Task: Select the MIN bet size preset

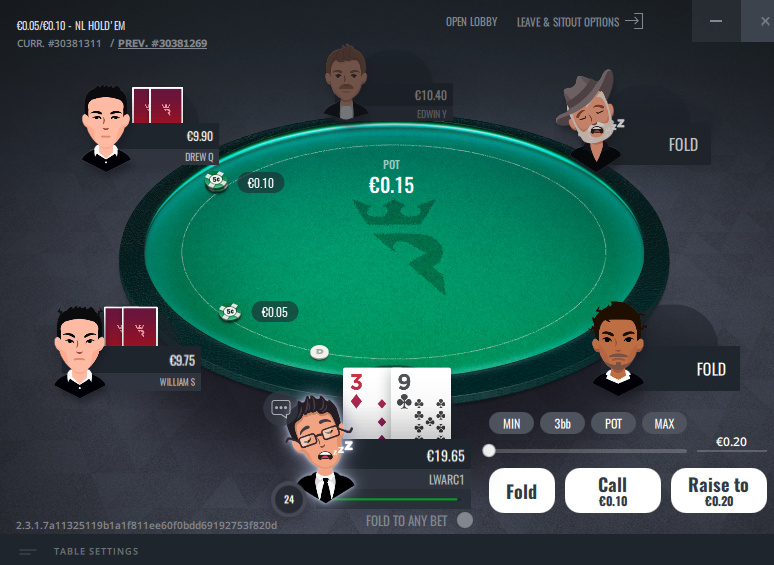Action: click(511, 423)
